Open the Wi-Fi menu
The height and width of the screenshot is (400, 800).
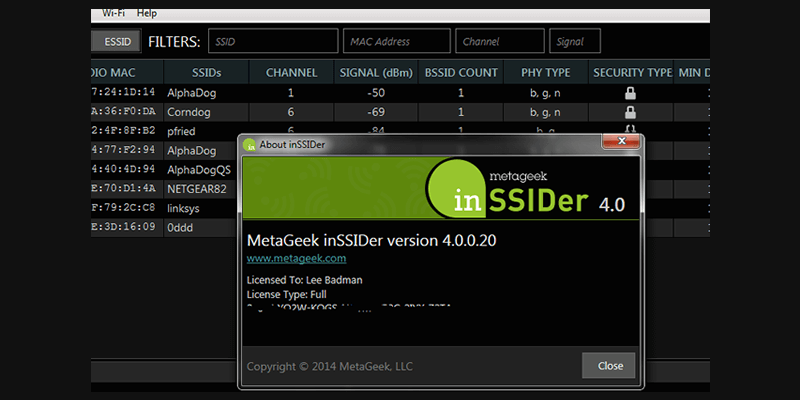(115, 13)
